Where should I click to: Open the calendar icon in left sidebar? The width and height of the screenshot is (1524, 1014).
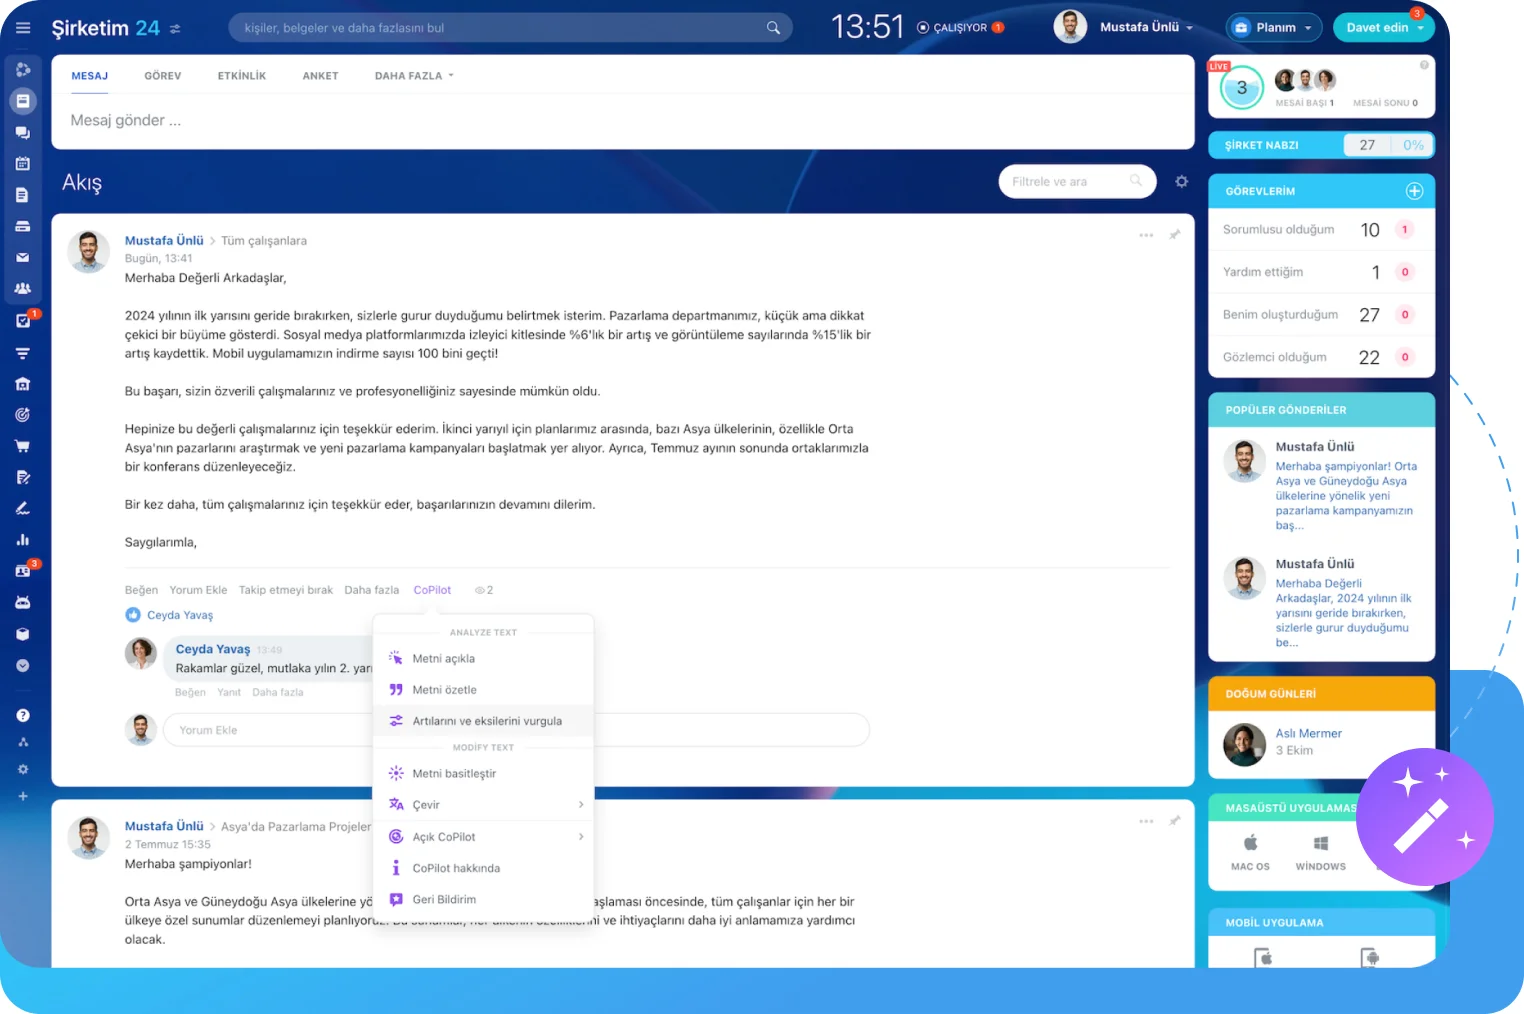23,163
